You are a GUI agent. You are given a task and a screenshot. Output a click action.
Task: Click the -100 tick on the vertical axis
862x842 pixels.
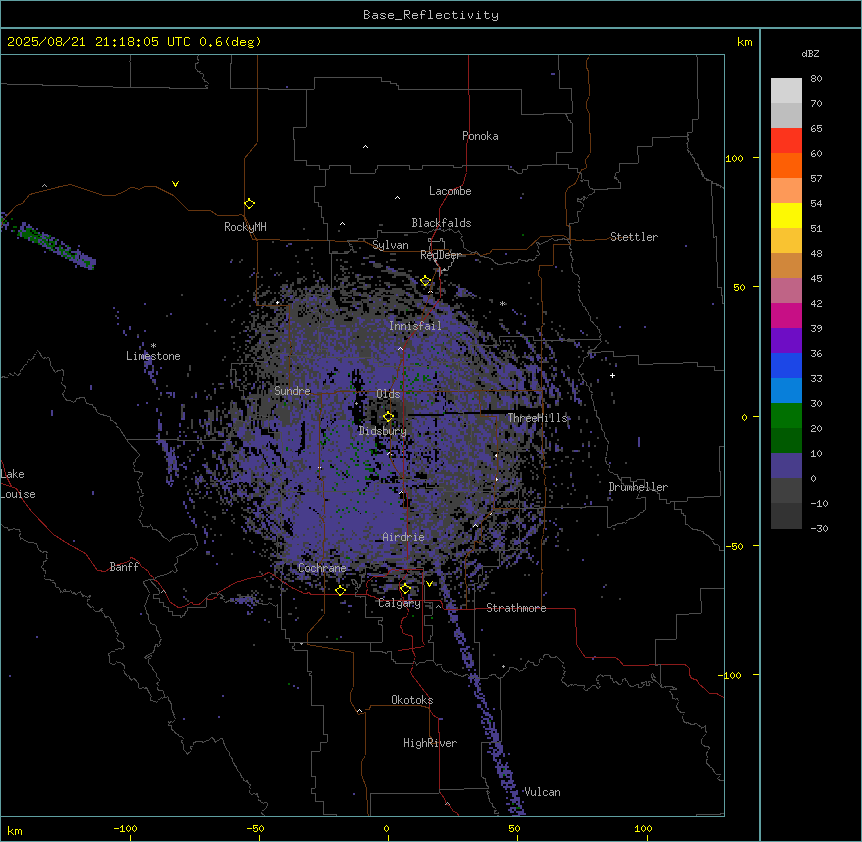[731, 675]
